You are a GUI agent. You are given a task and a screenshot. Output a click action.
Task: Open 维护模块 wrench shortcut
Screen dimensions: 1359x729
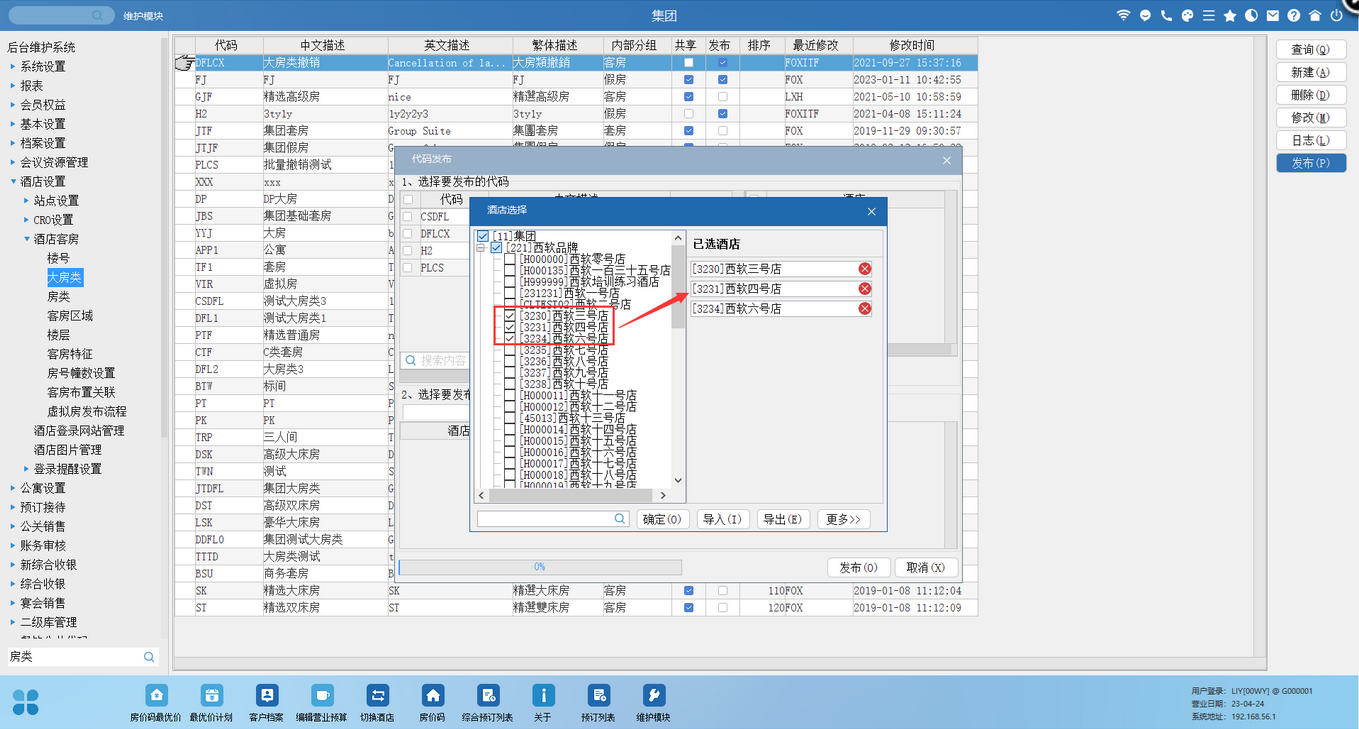[x=653, y=696]
